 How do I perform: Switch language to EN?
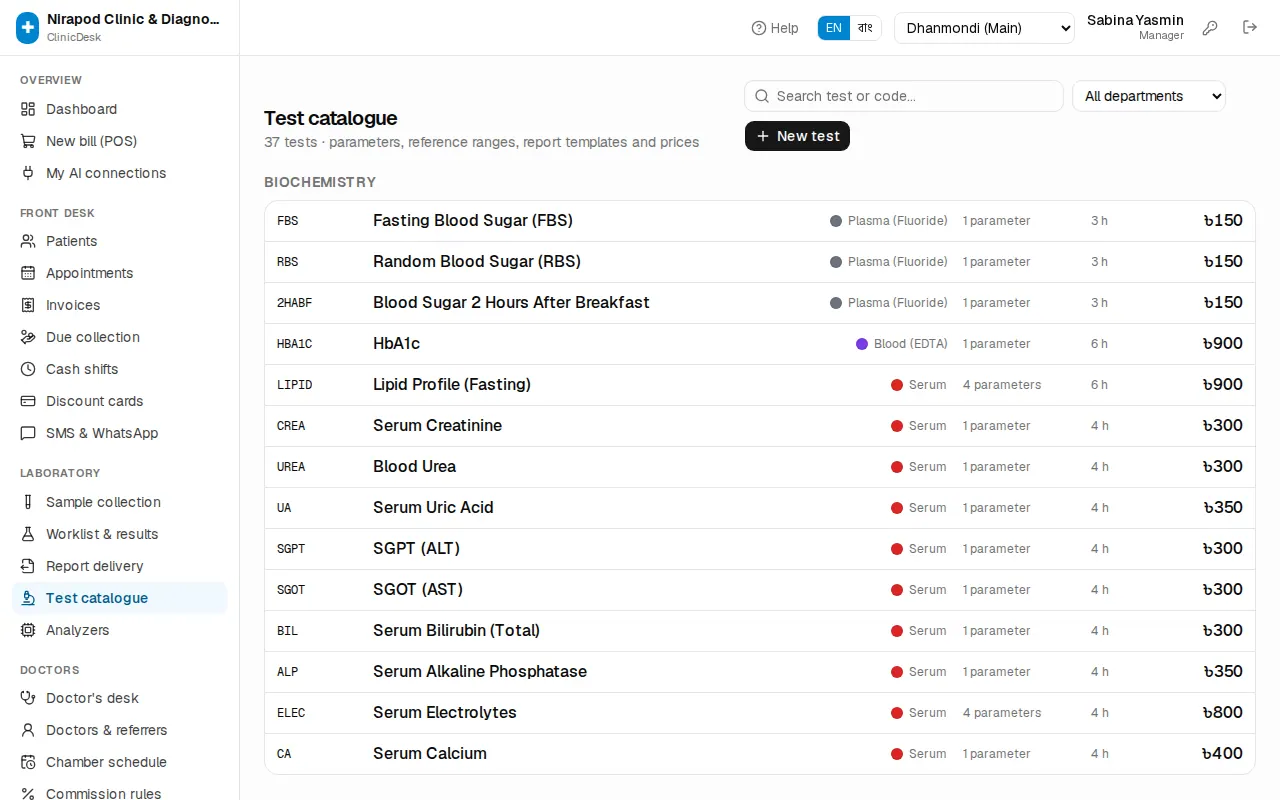834,28
